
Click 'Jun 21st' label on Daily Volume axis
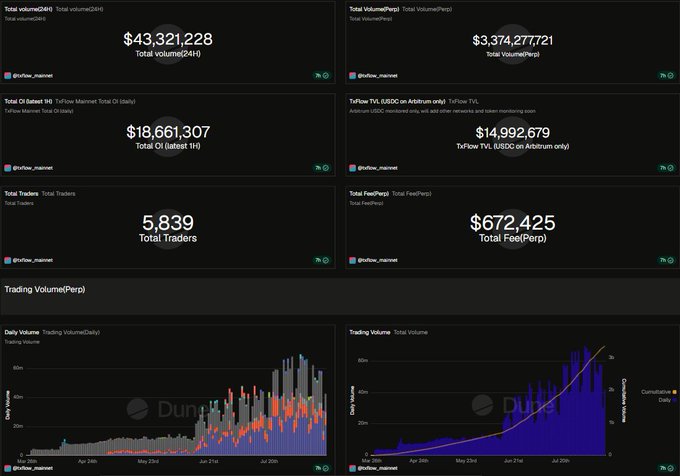(x=209, y=461)
